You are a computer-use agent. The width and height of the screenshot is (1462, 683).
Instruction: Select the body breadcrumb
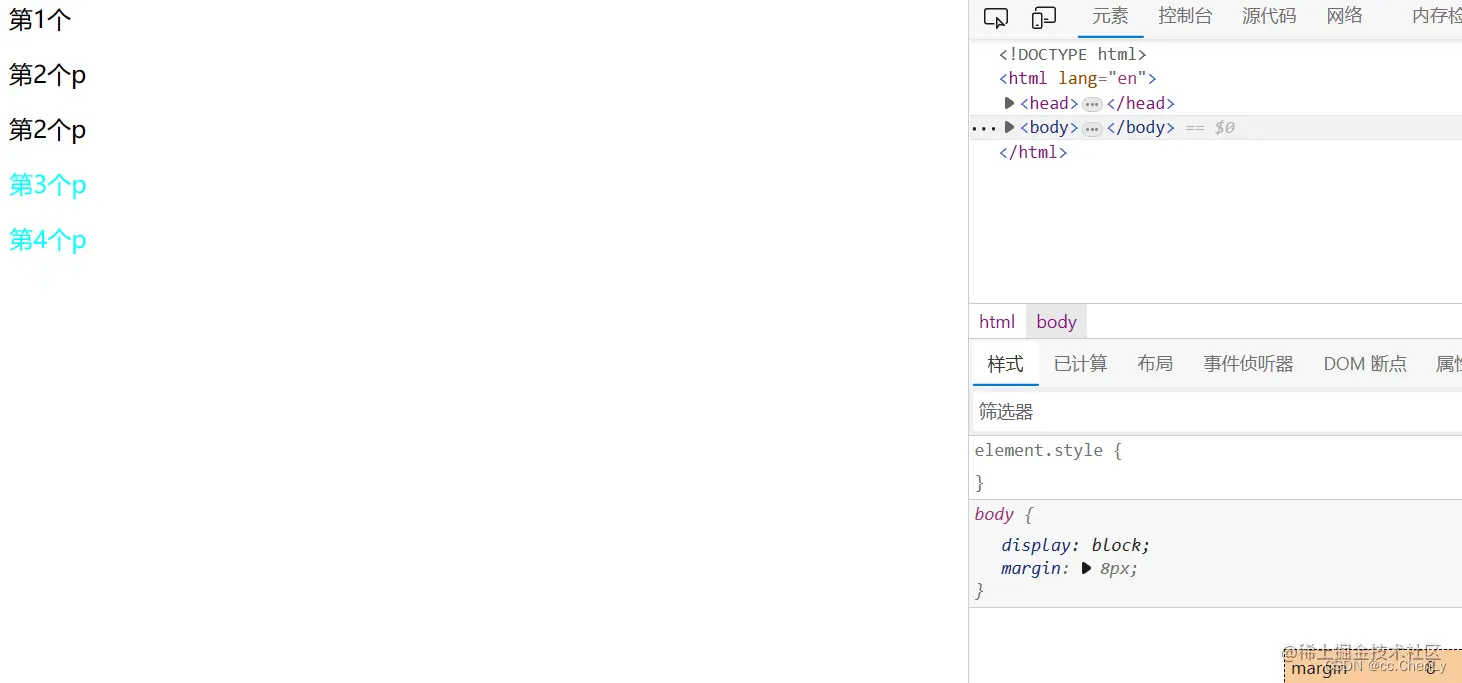[x=1056, y=321]
